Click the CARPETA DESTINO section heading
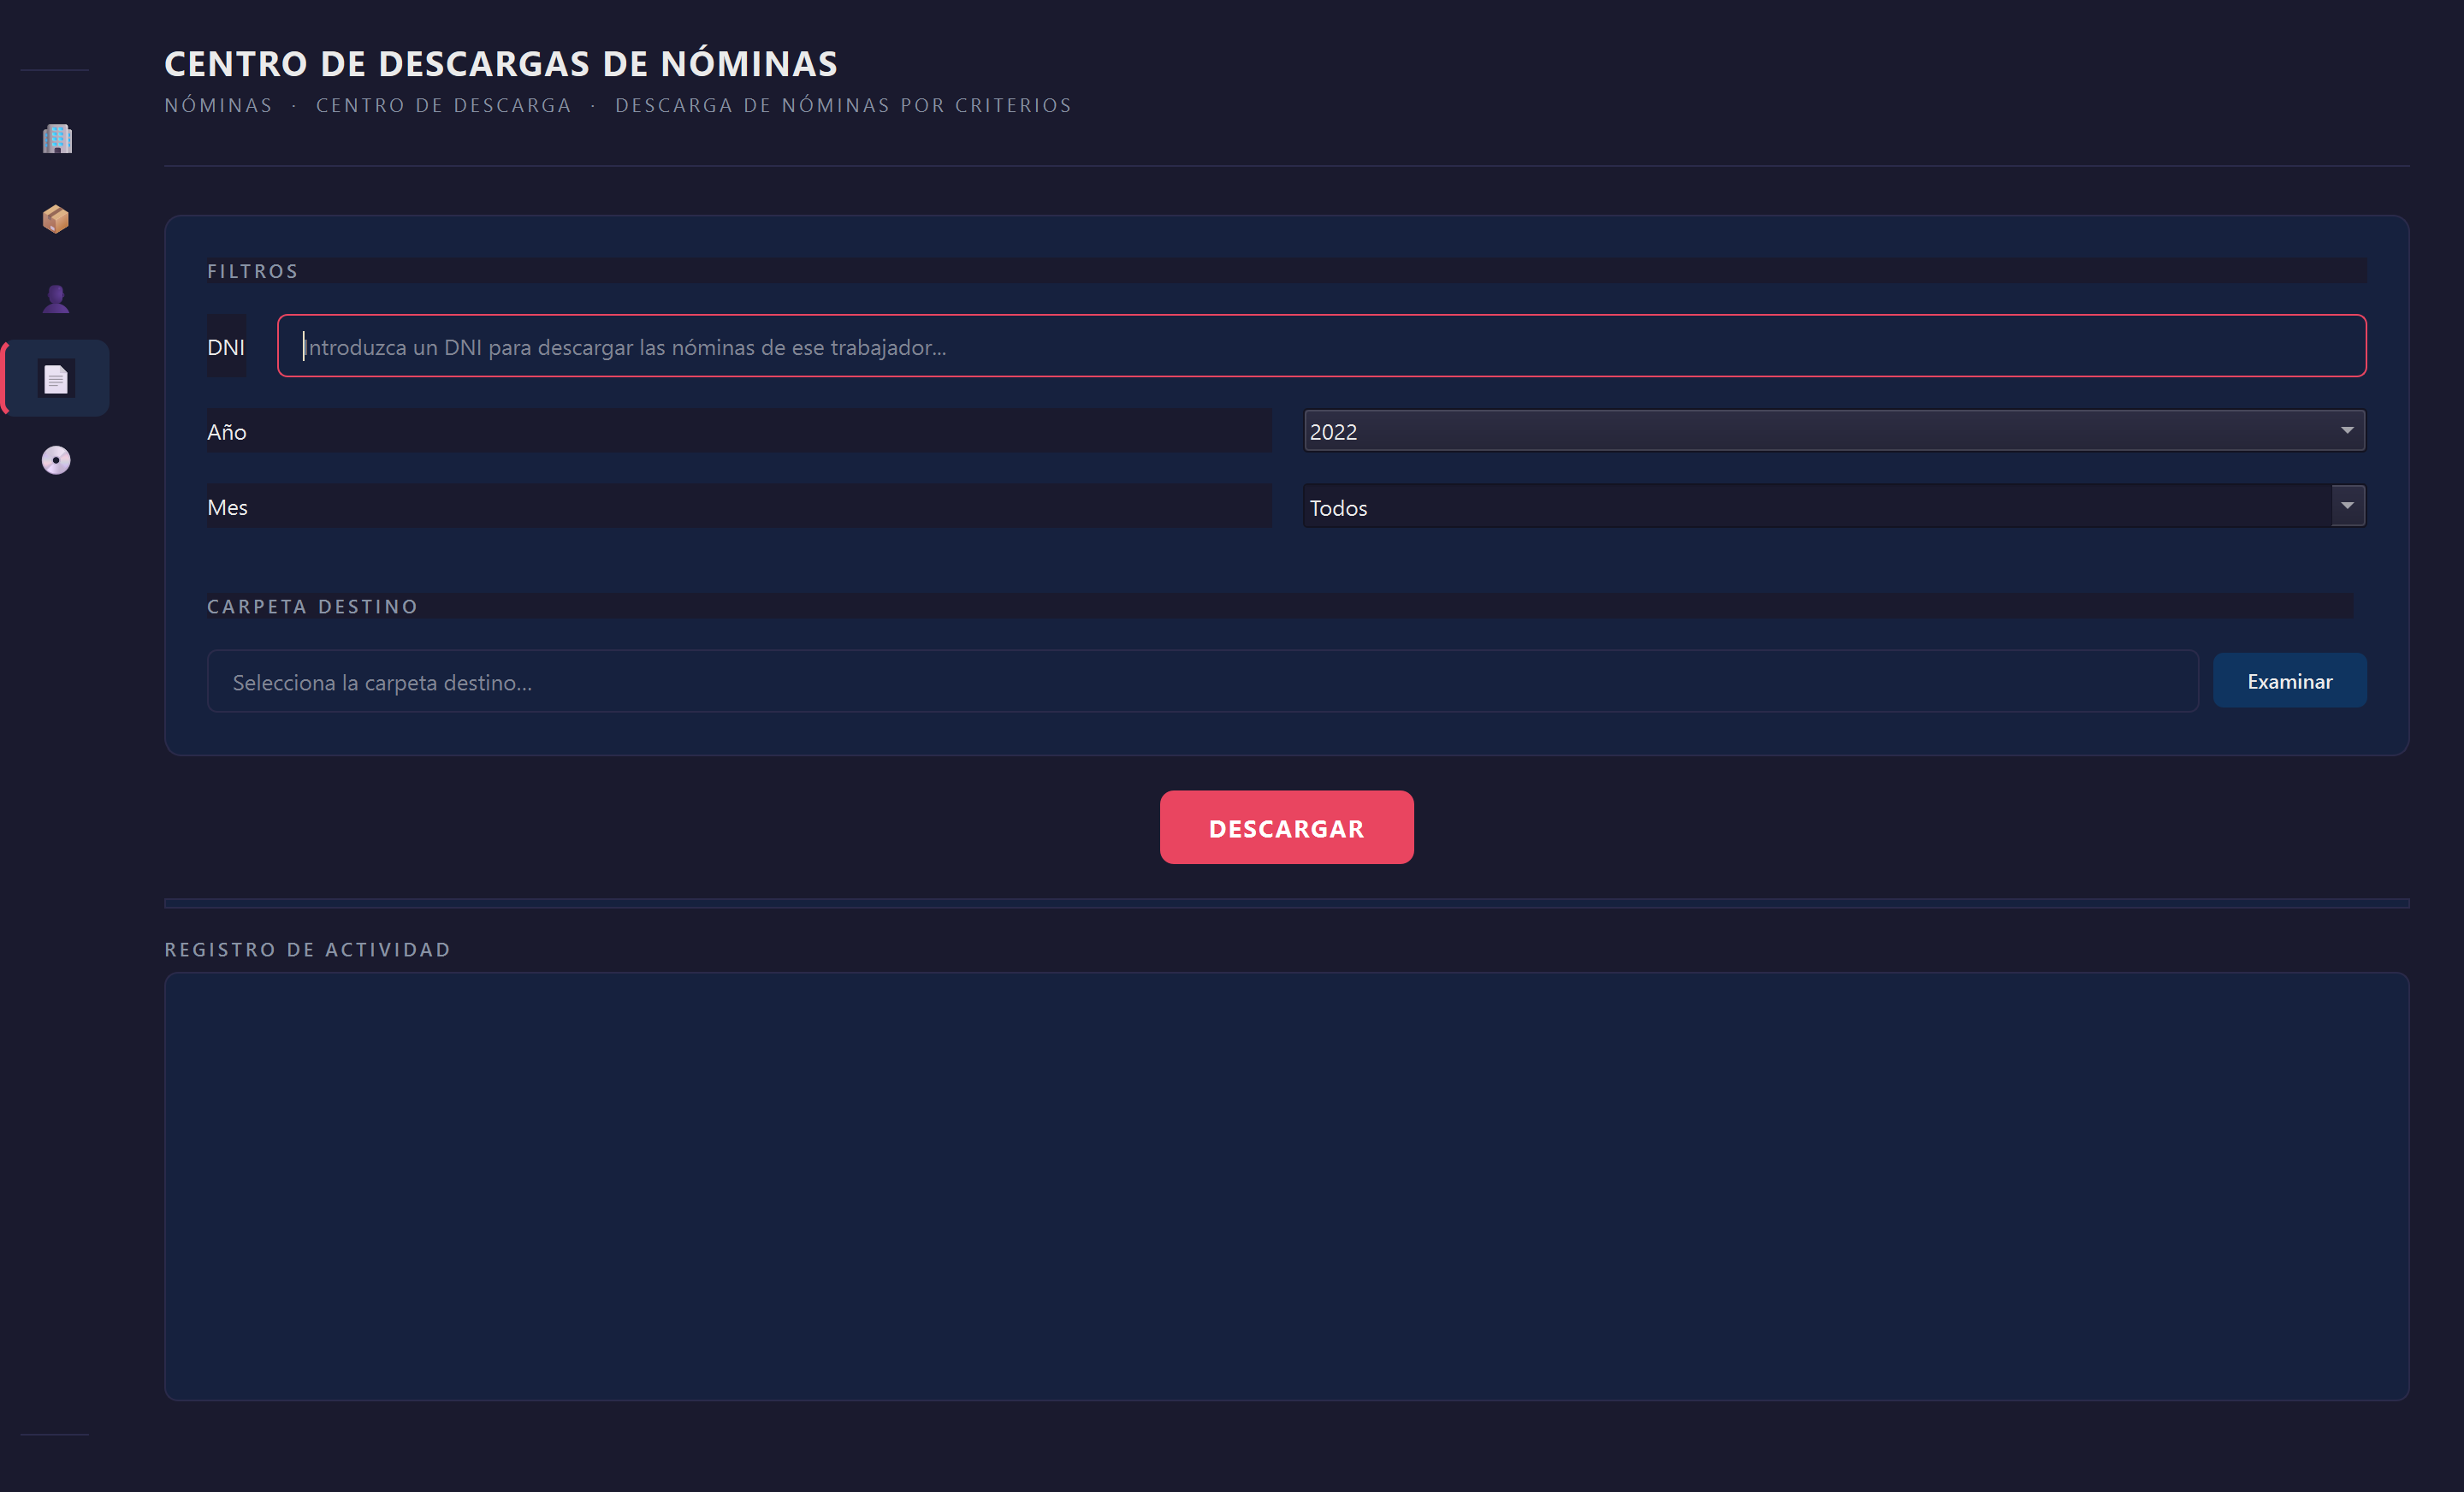Screen dimensions: 2464x1492 tap(312, 607)
